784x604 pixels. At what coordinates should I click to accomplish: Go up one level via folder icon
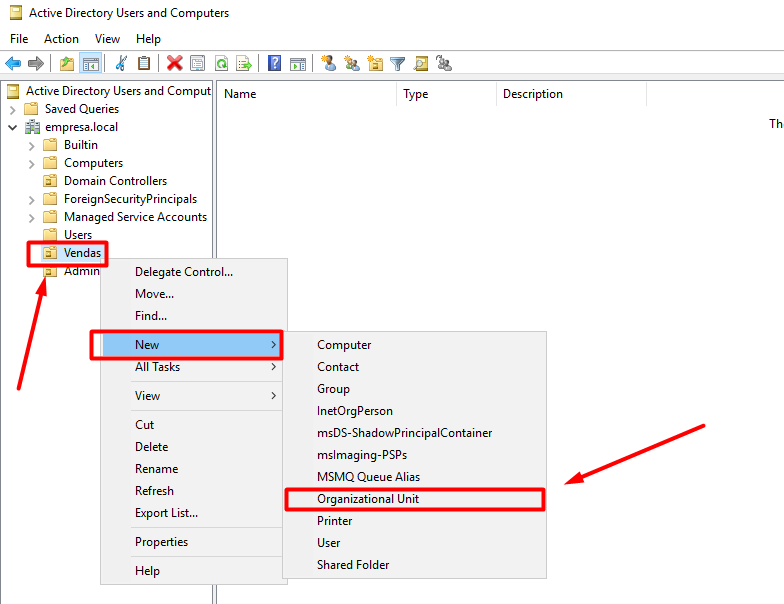67,64
